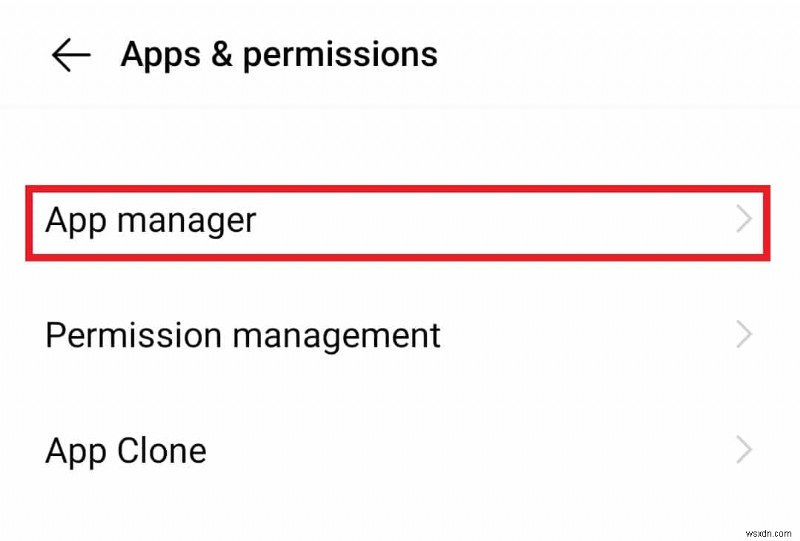Go back from Apps & permissions screen

tap(71, 56)
